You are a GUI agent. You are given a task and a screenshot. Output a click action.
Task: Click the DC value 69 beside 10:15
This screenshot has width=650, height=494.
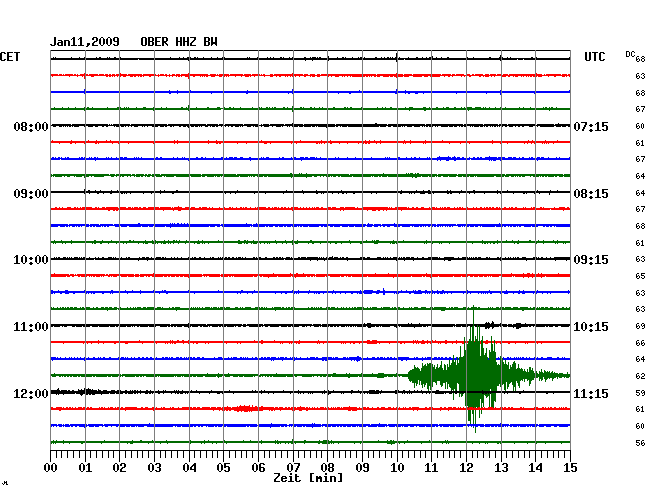point(640,326)
